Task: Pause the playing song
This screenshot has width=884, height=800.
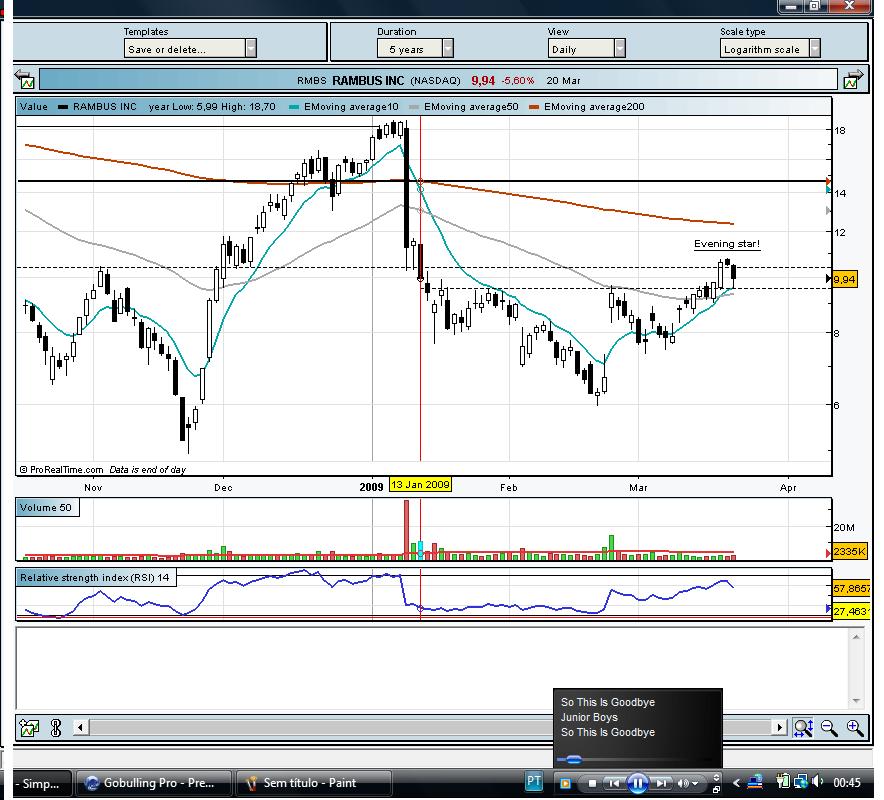Action: pos(638,783)
